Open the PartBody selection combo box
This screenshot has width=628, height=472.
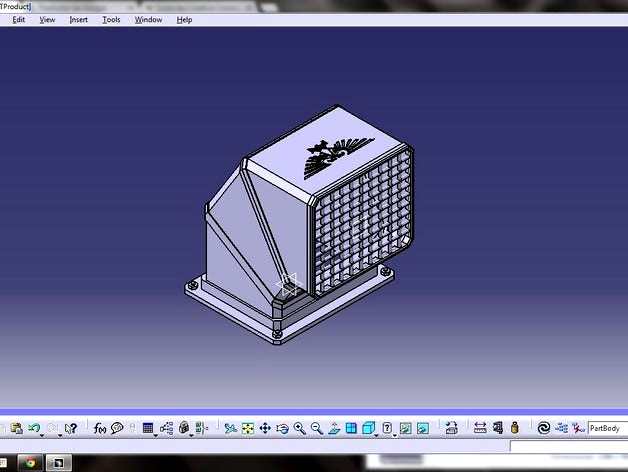coord(607,428)
